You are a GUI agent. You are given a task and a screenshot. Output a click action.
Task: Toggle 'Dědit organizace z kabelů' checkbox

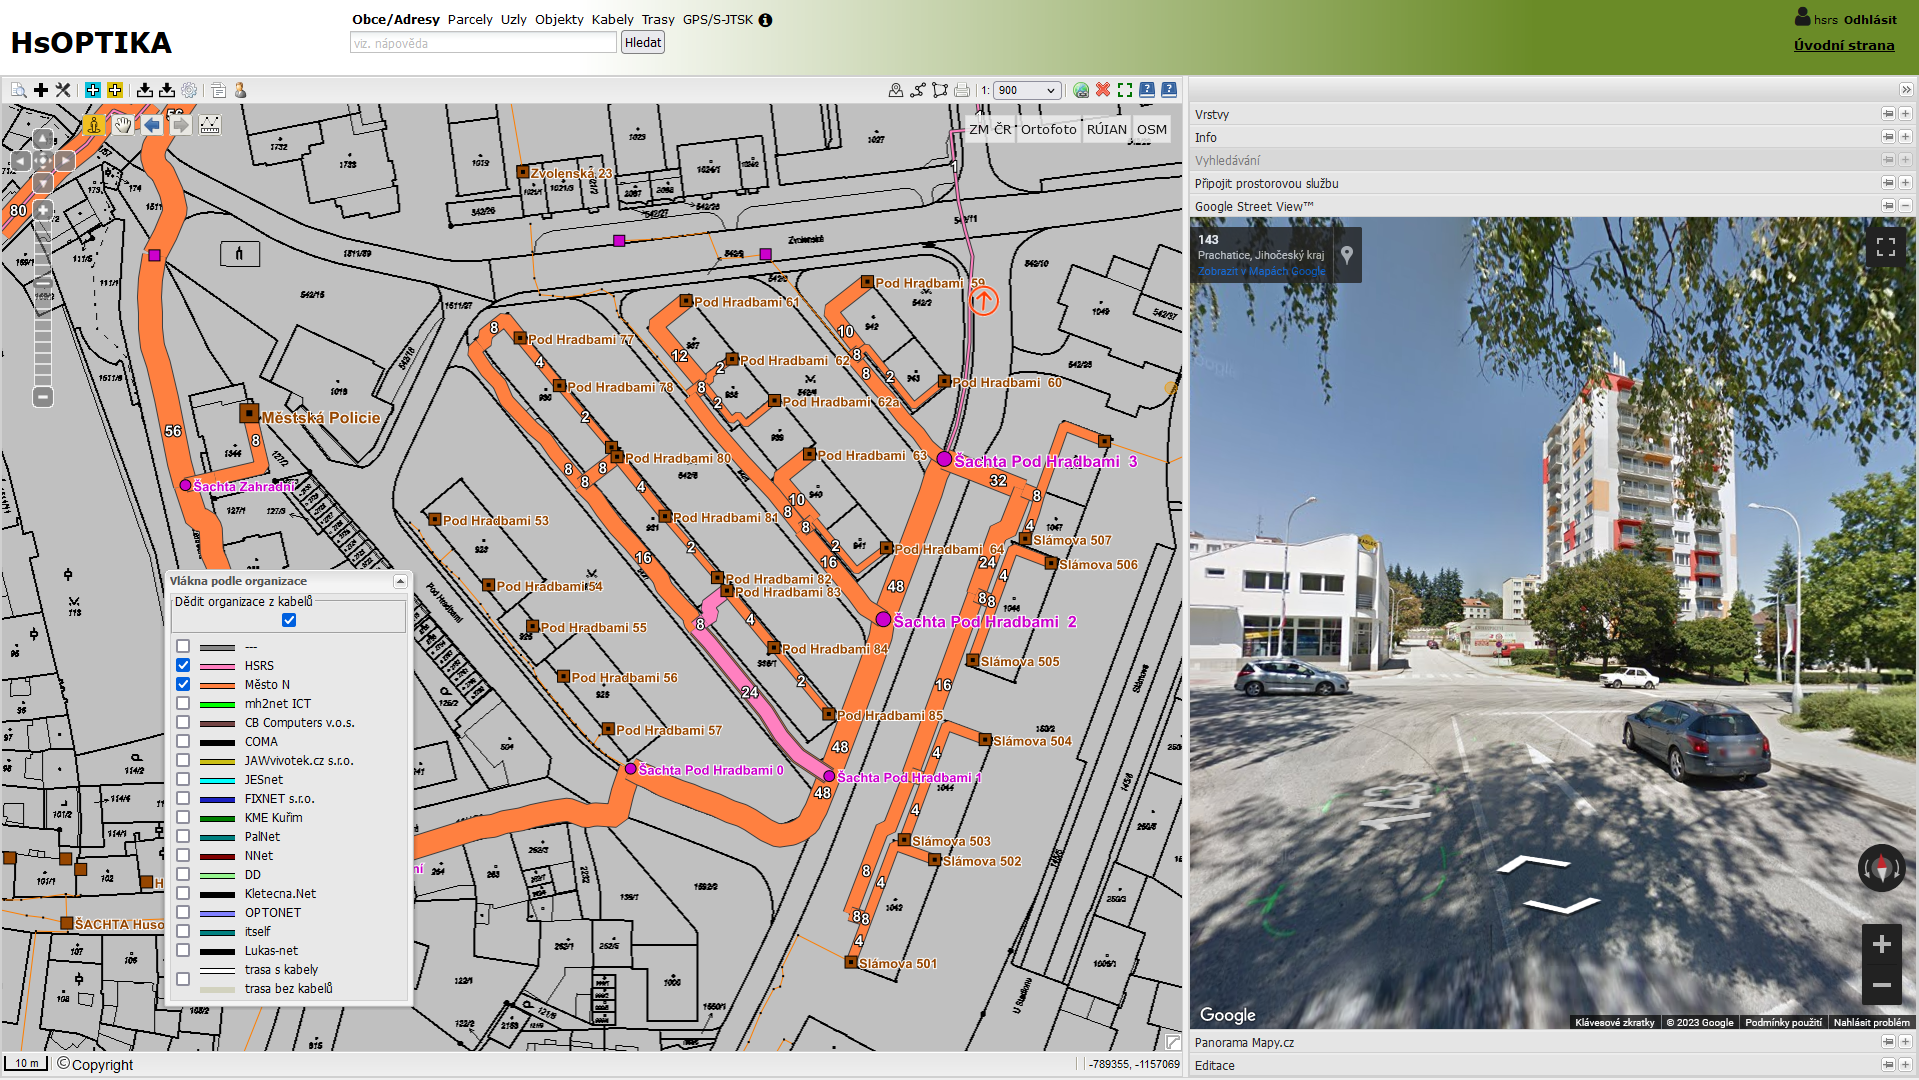pos(289,620)
